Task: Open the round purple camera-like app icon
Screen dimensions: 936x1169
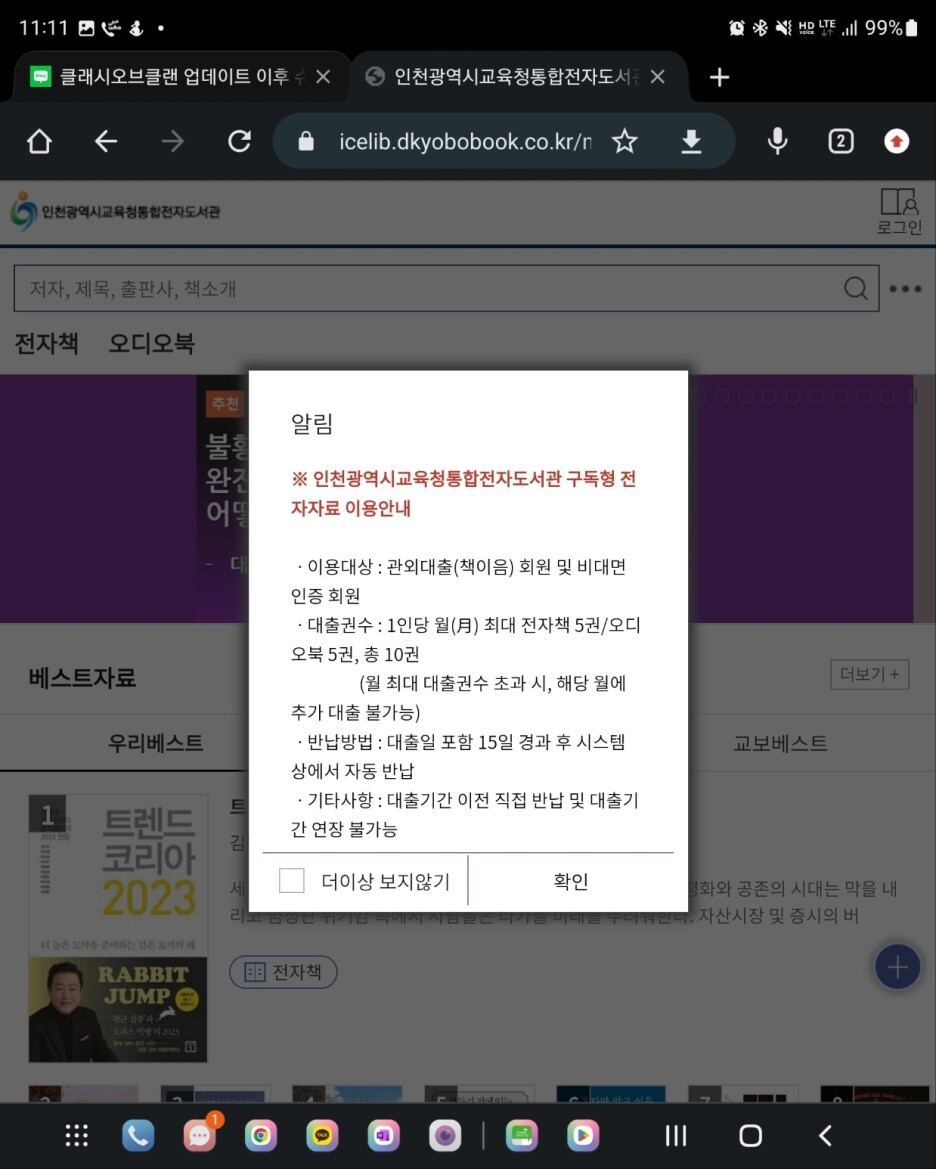Action: coord(445,1135)
